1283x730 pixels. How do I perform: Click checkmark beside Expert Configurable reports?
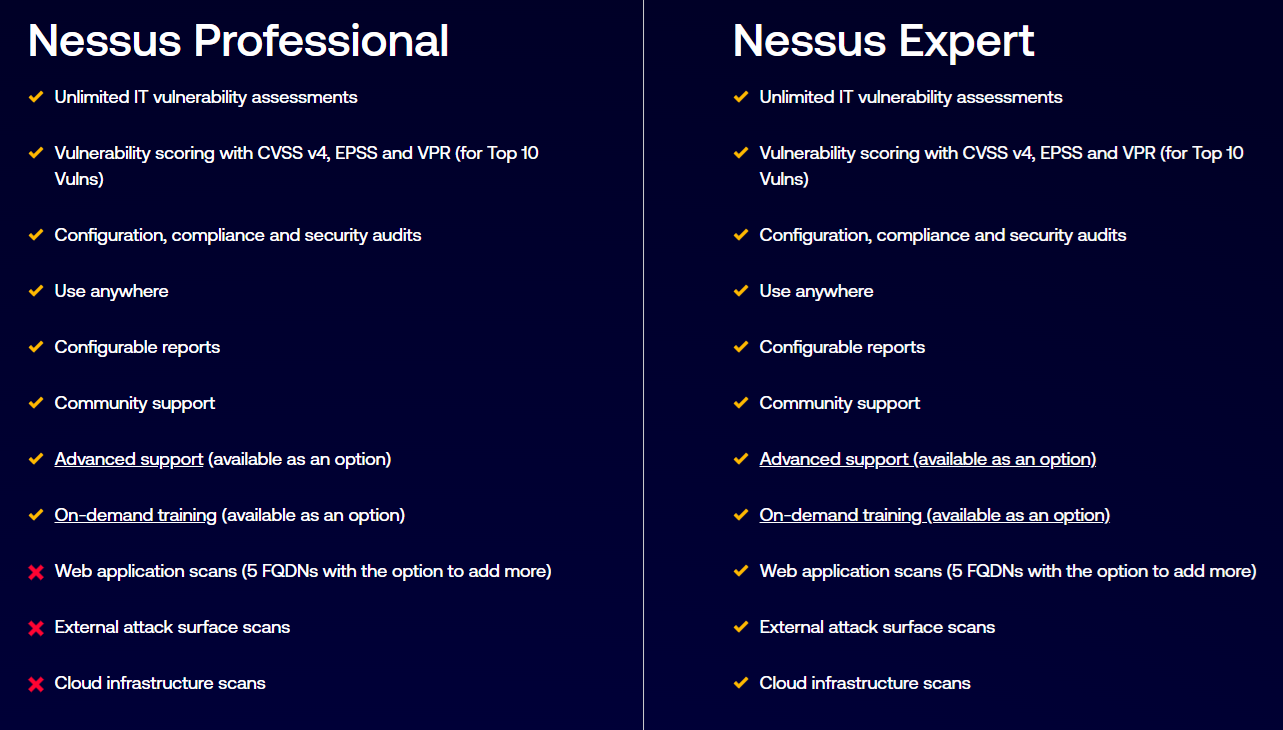click(741, 347)
